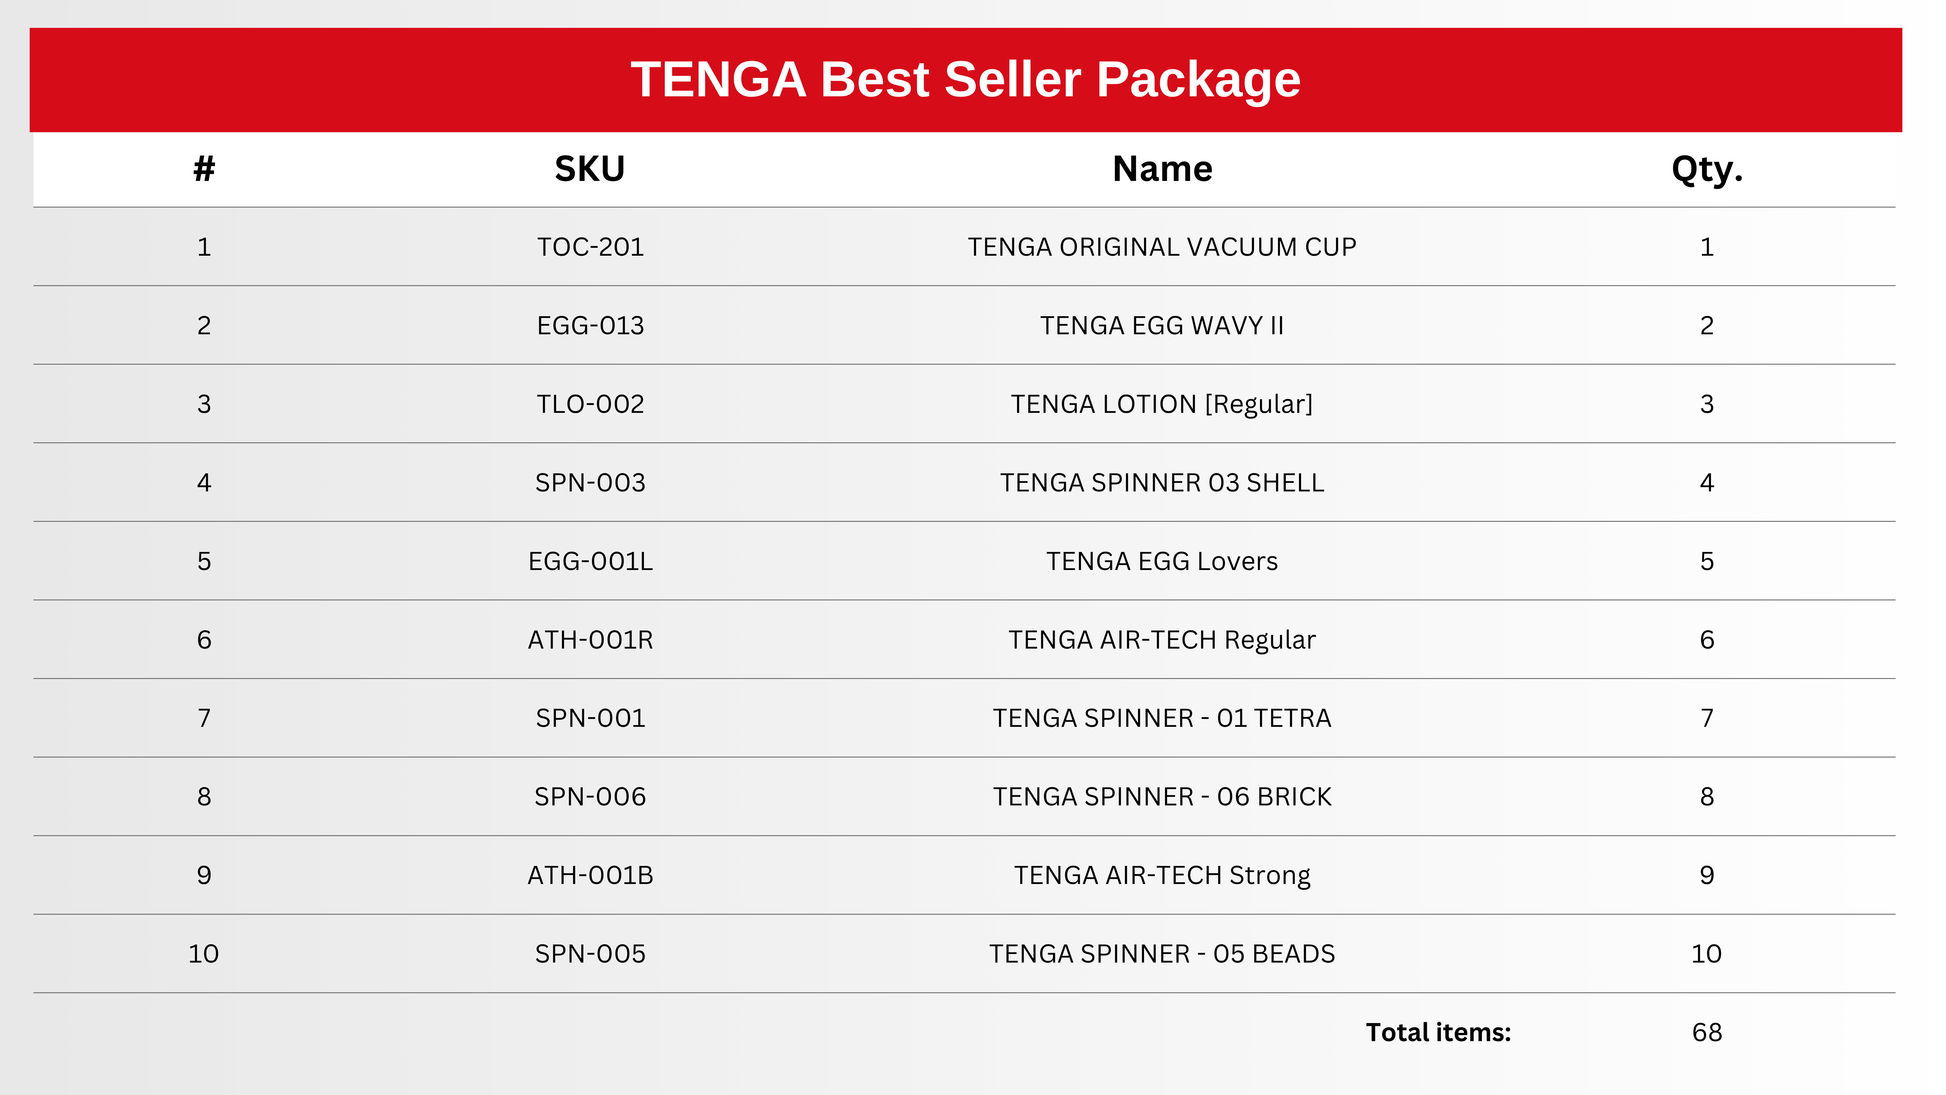1946x1095 pixels.
Task: Click the TLO-002 SKU cell
Action: pos(590,404)
